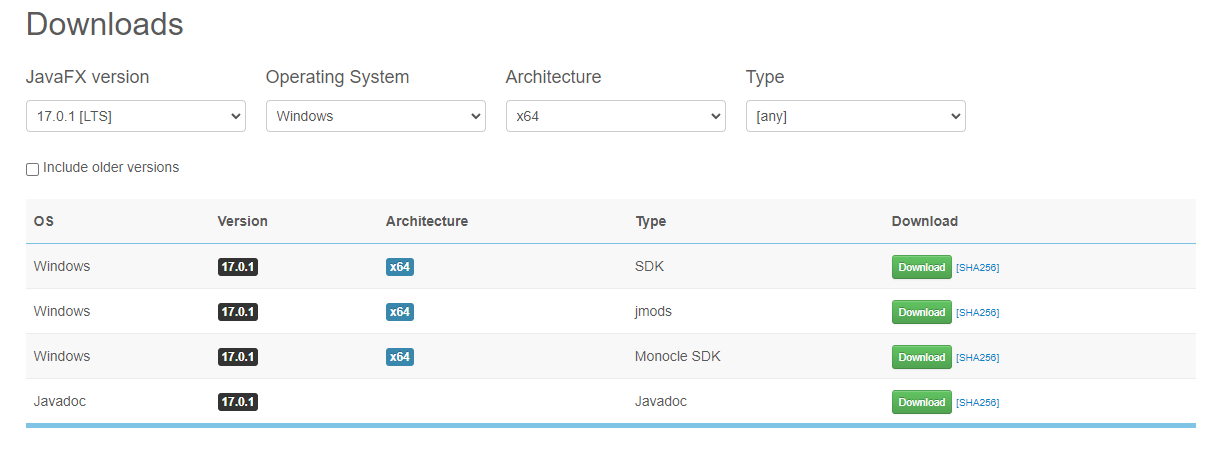The width and height of the screenshot is (1231, 452).
Task: Click the 17.0.1 version badge in Javadoc row
Action: [x=238, y=402]
